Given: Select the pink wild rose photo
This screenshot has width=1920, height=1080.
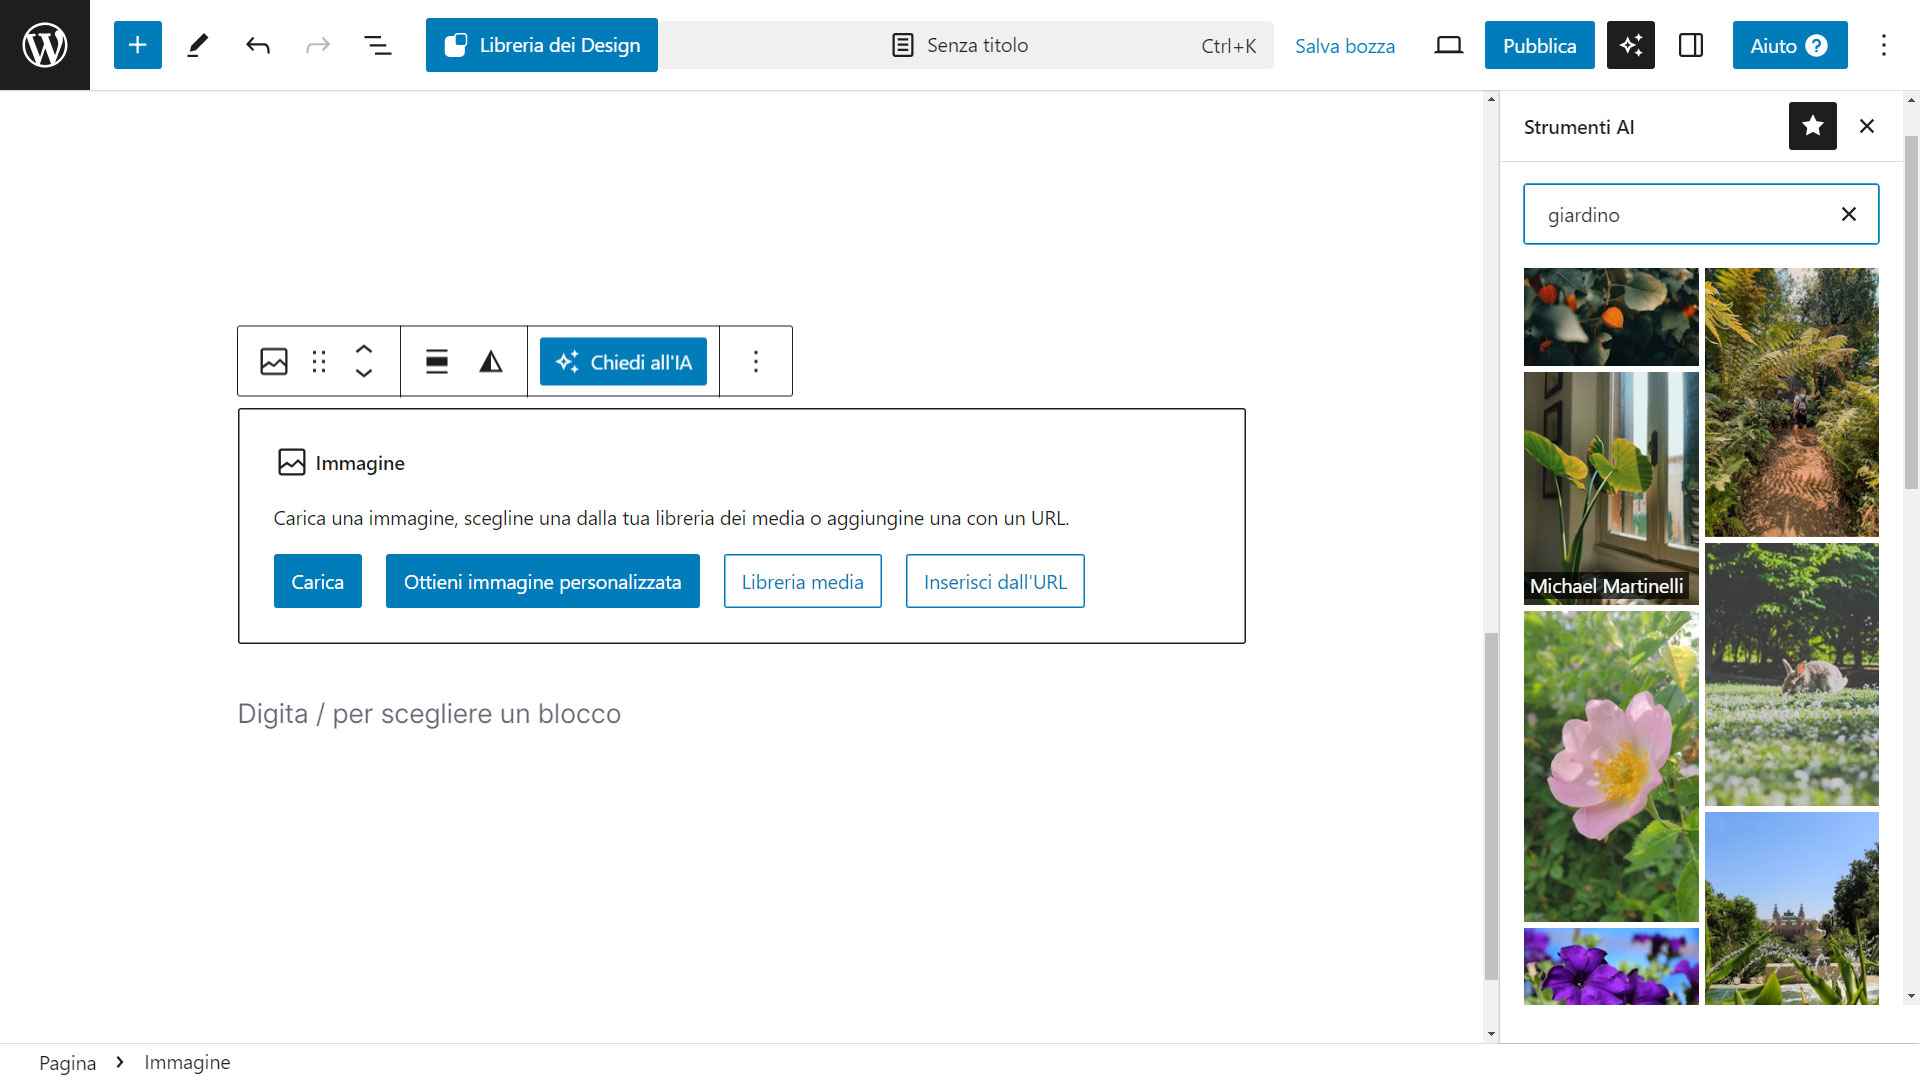Looking at the screenshot, I should 1611,766.
